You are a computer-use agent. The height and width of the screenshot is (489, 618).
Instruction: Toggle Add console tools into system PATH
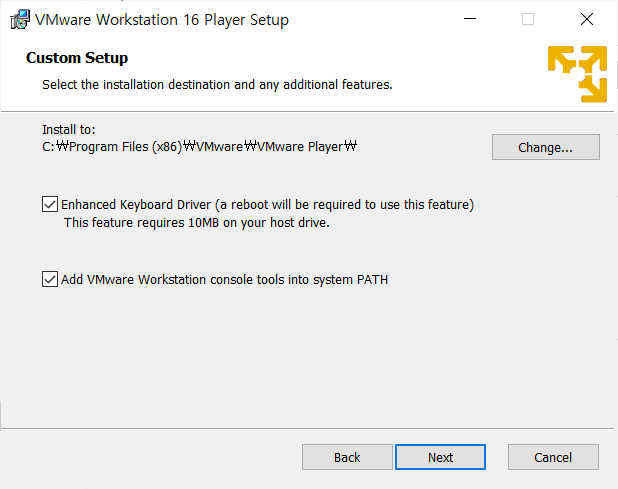(50, 279)
